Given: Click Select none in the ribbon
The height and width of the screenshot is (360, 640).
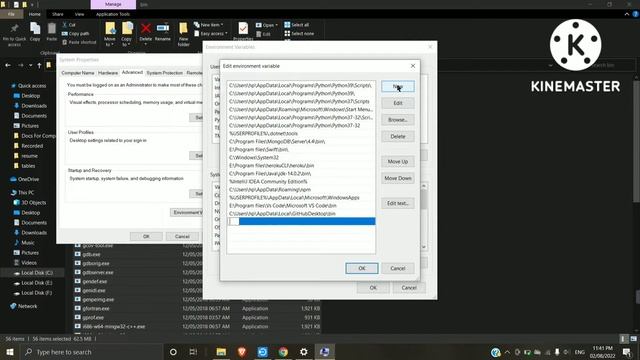Looking at the screenshot, I should (299, 33).
